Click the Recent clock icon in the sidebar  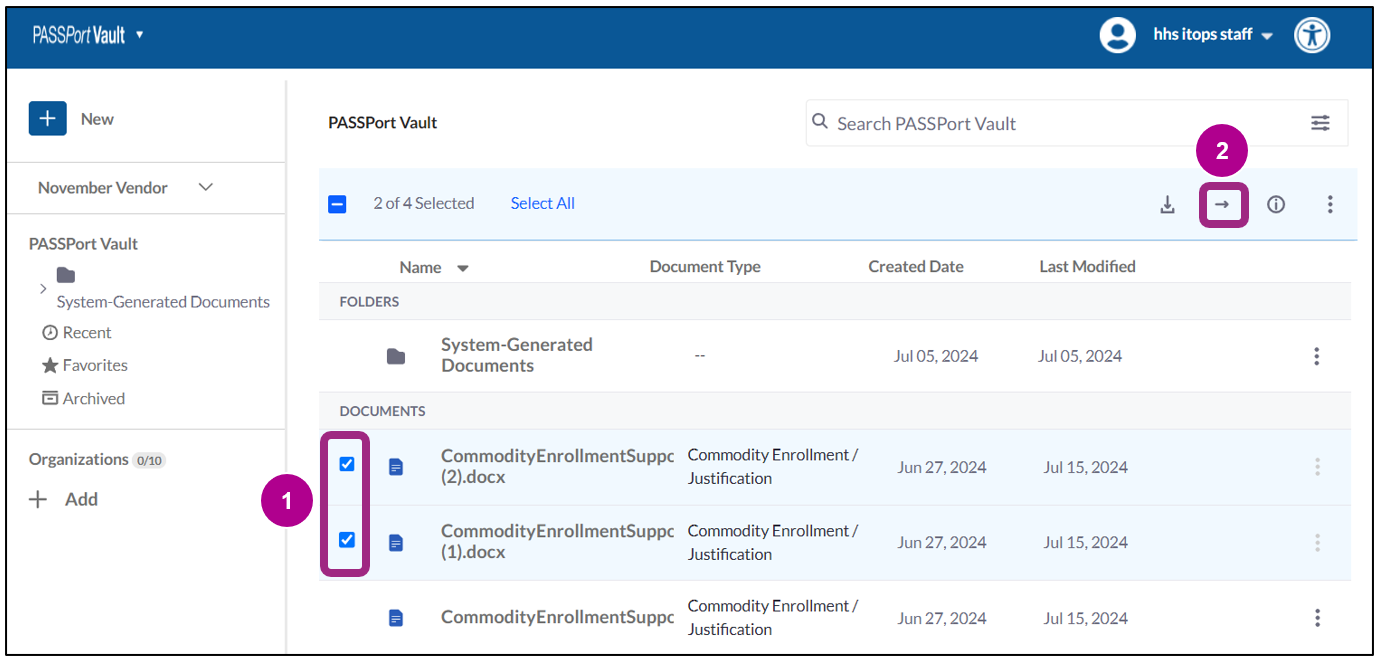(48, 332)
